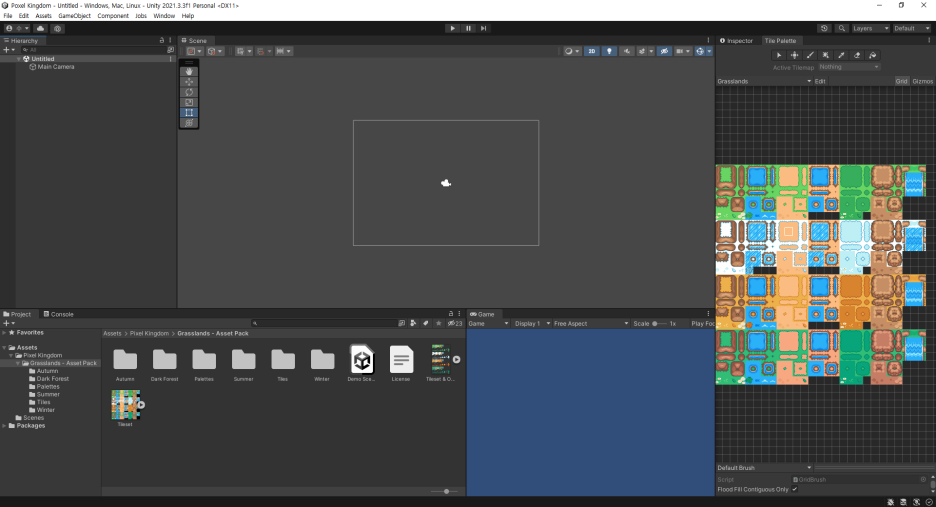Toggle hidden packages visibility count 23
The height and width of the screenshot is (507, 936).
pos(455,323)
